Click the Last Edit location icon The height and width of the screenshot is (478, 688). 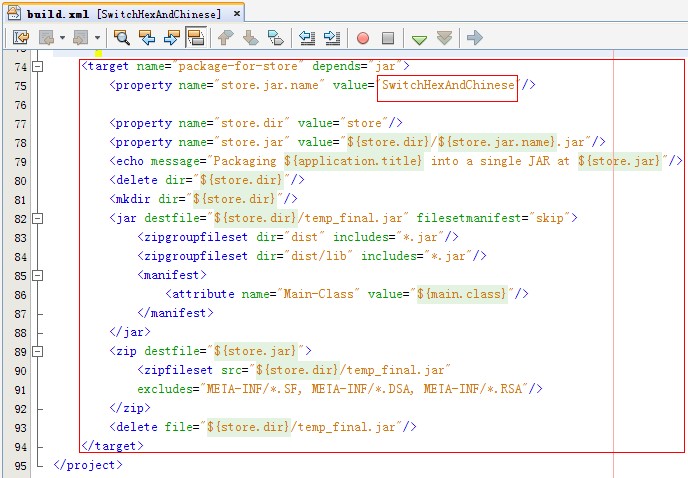pyautogui.click(x=21, y=38)
